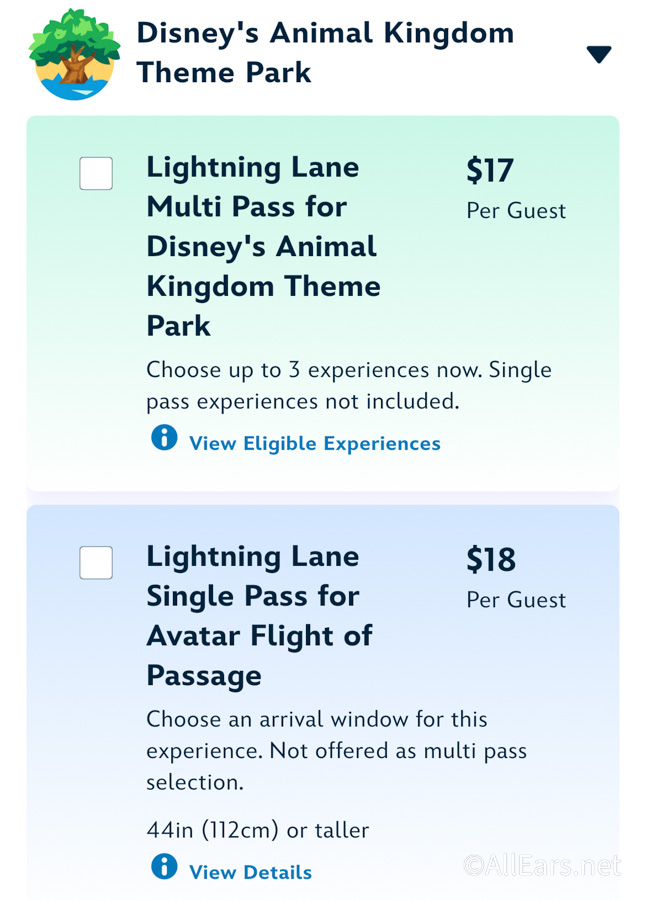
Task: Check the Single Pass Avatar Flight checkbox
Action: click(x=96, y=562)
